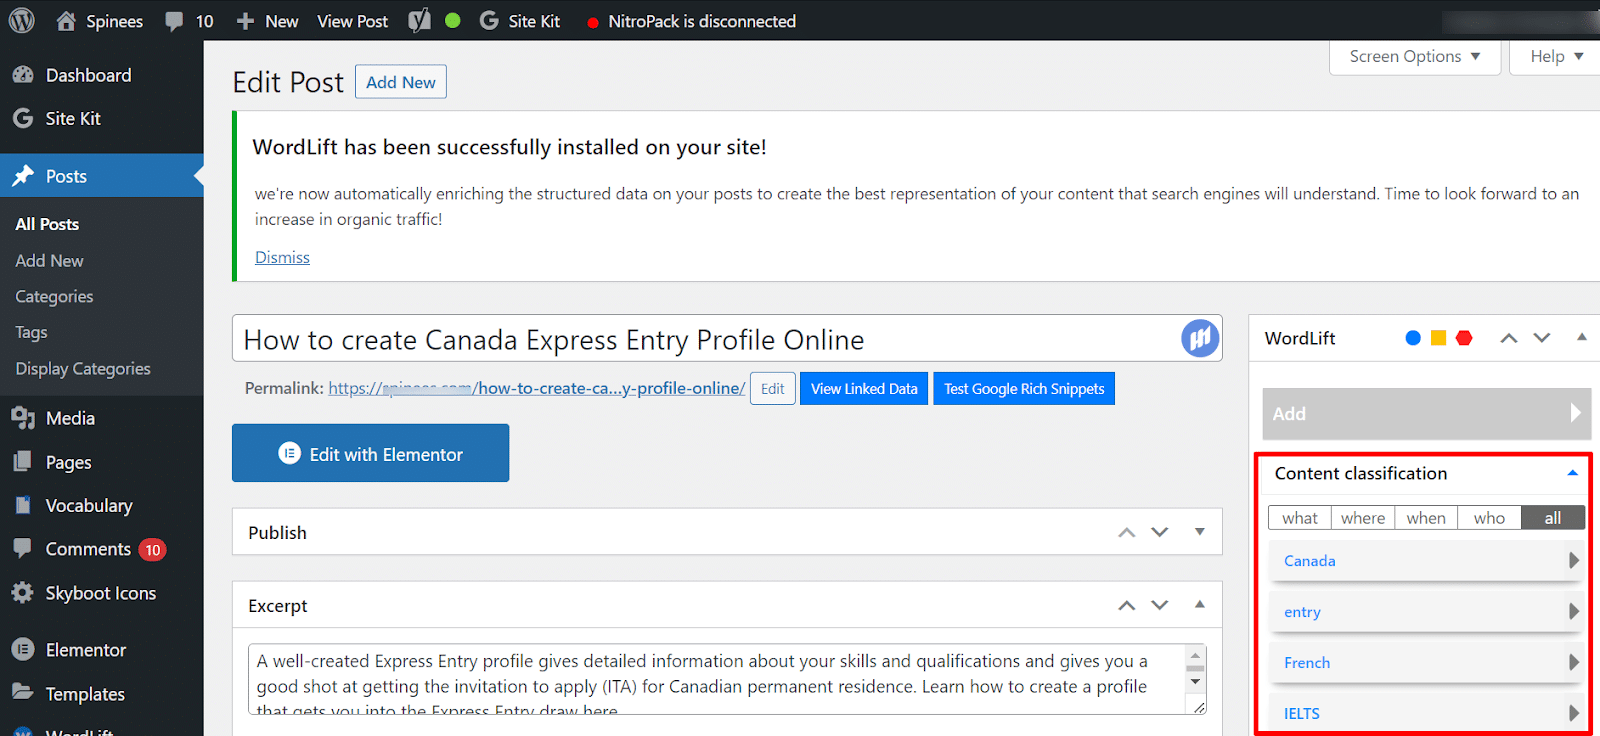The height and width of the screenshot is (736, 1600).
Task: Open the Vocabulary sidebar icon
Action: tap(23, 505)
